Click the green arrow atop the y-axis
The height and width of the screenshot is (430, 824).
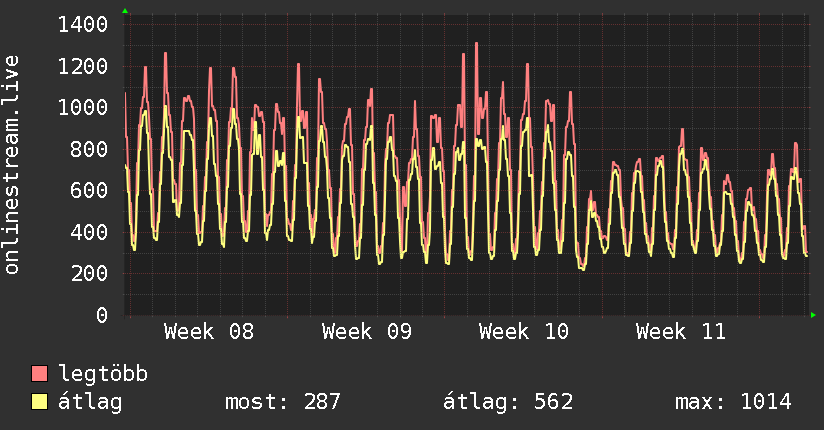(x=125, y=11)
